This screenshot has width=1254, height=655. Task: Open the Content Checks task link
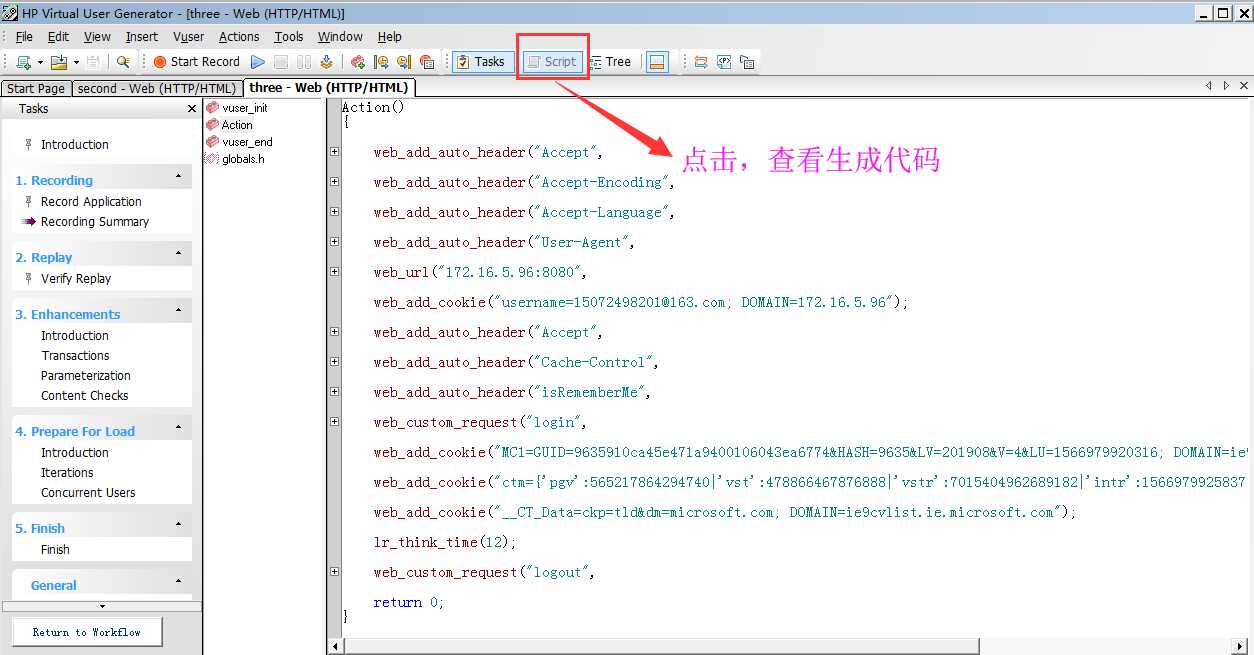84,396
